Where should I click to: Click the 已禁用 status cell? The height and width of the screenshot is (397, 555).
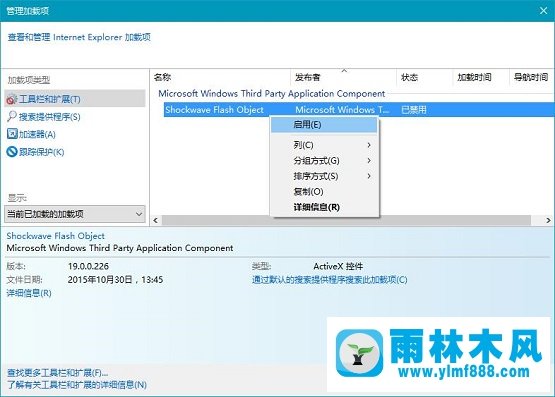click(x=413, y=110)
